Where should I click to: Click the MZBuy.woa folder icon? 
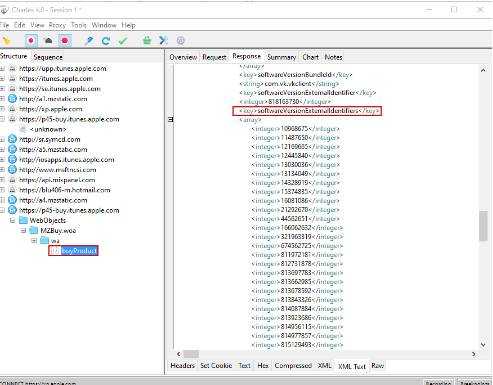pos(34,230)
